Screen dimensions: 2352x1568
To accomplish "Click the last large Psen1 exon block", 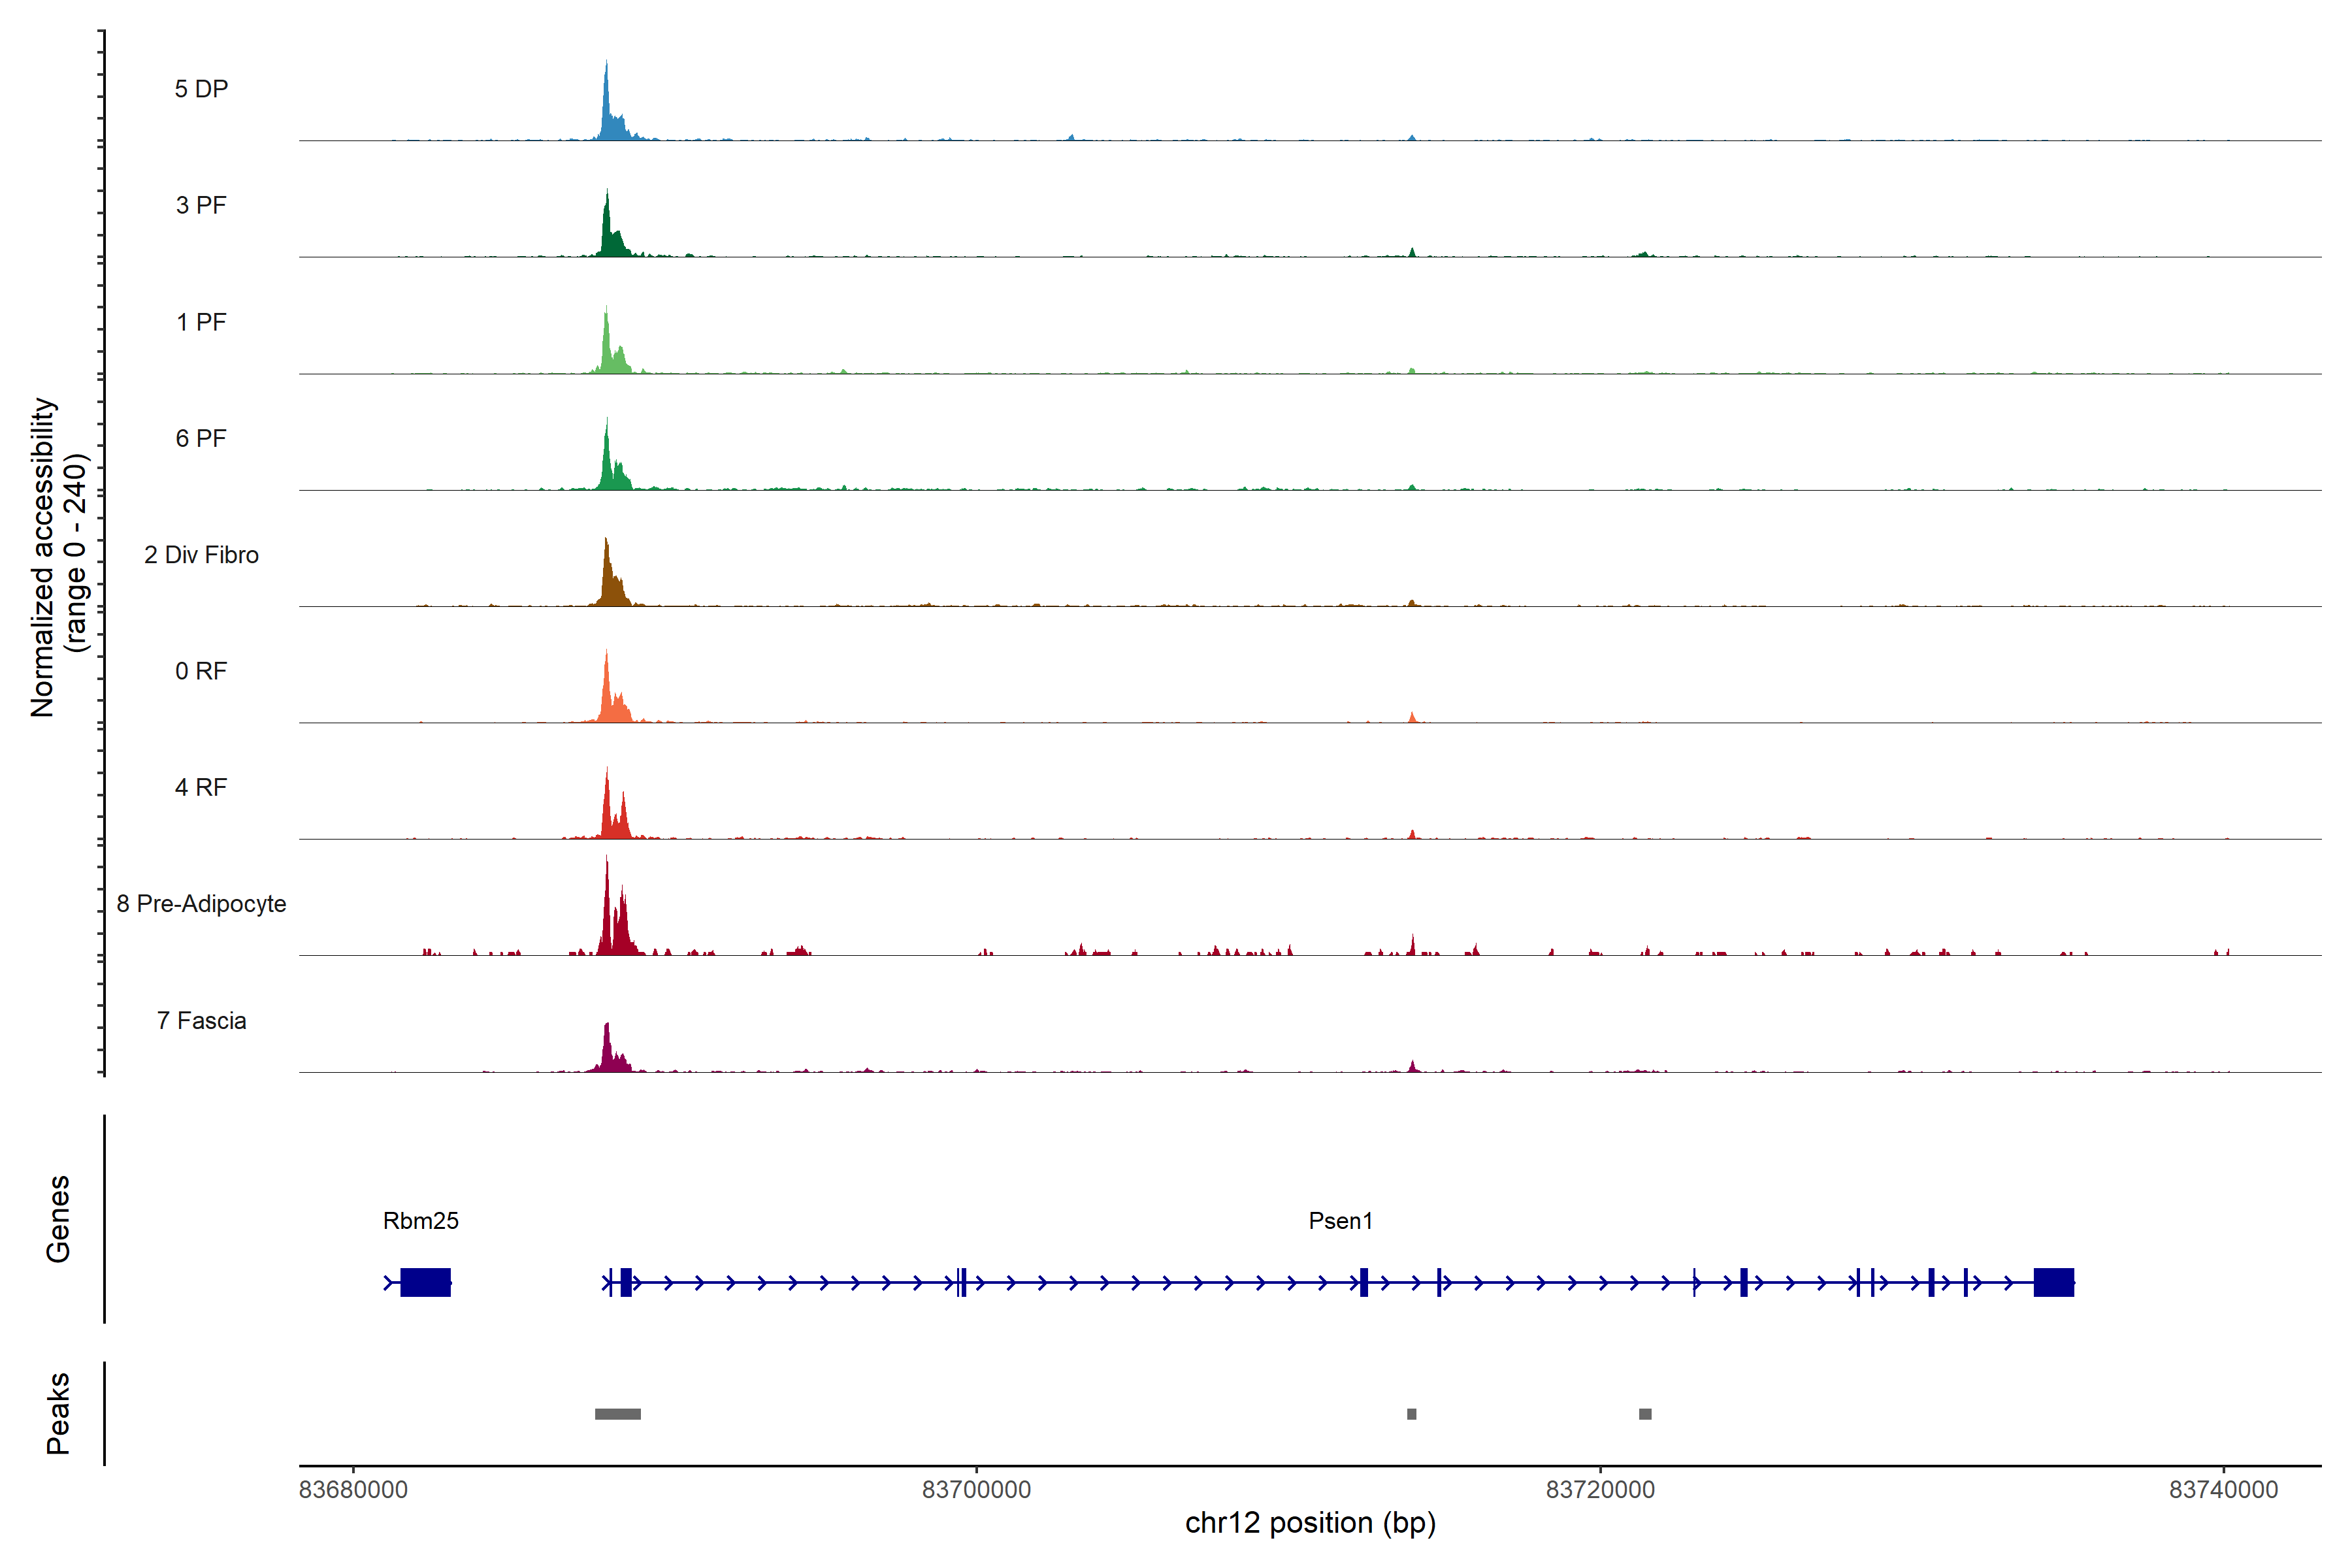I will point(2053,1282).
